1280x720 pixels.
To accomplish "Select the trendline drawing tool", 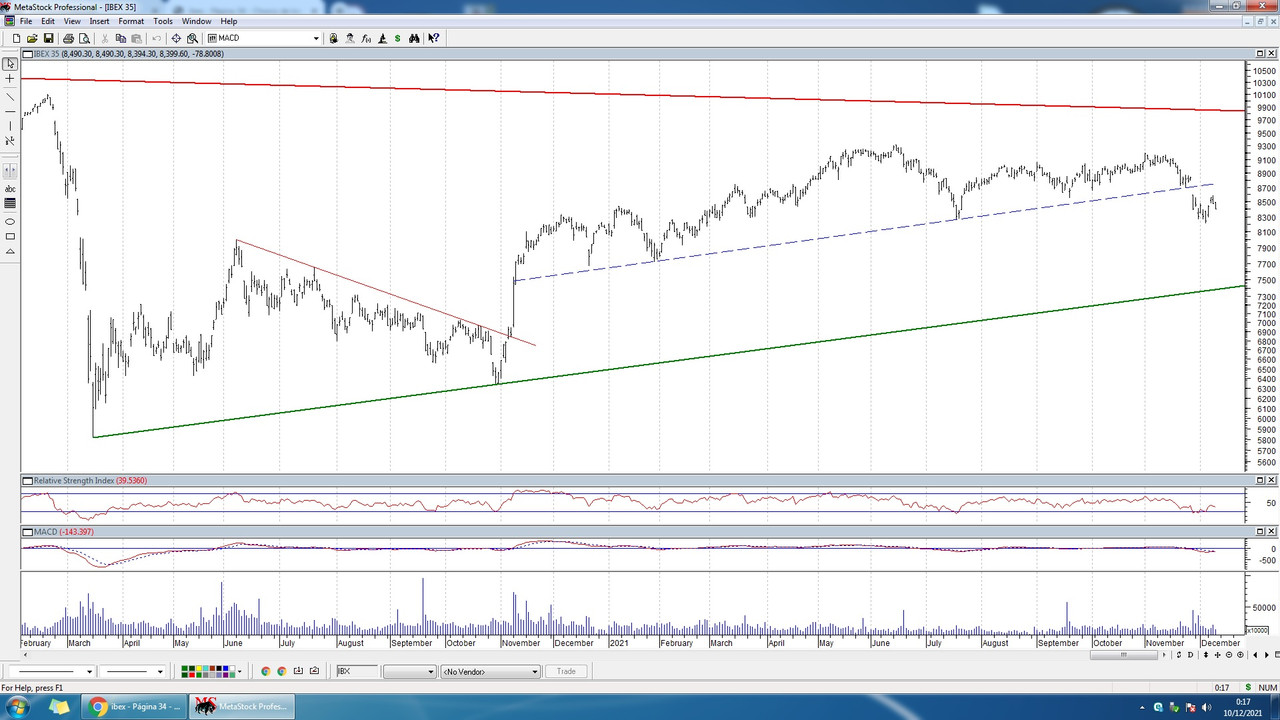I will click(x=10, y=97).
